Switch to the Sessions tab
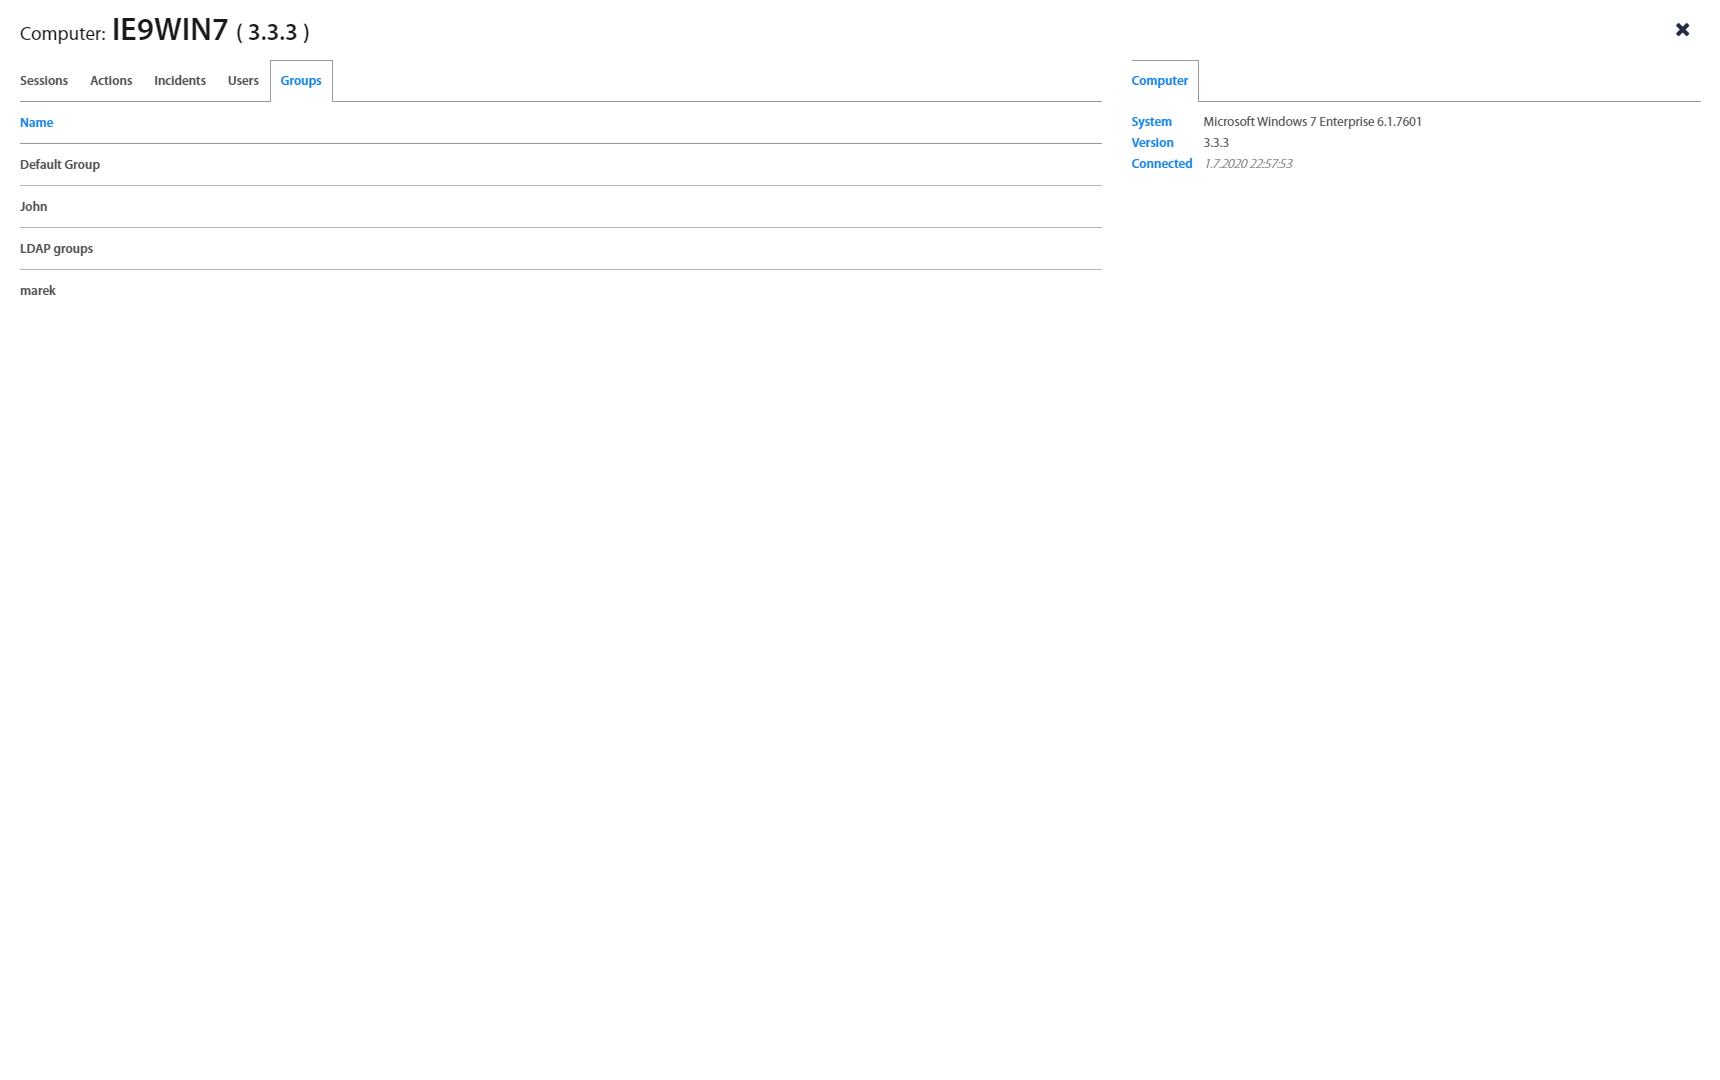 click(x=44, y=81)
